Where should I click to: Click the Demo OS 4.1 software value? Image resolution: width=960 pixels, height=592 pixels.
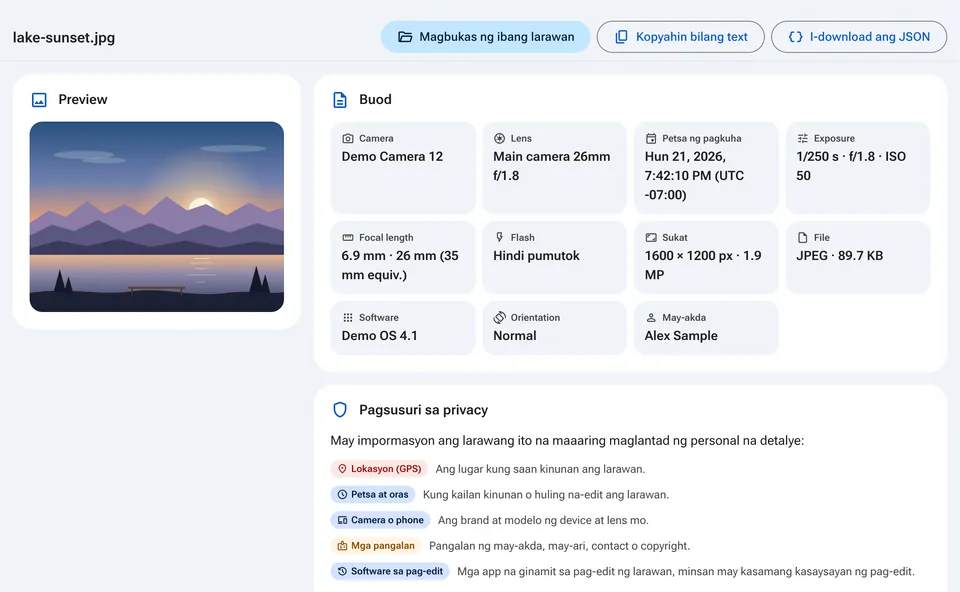tap(380, 336)
